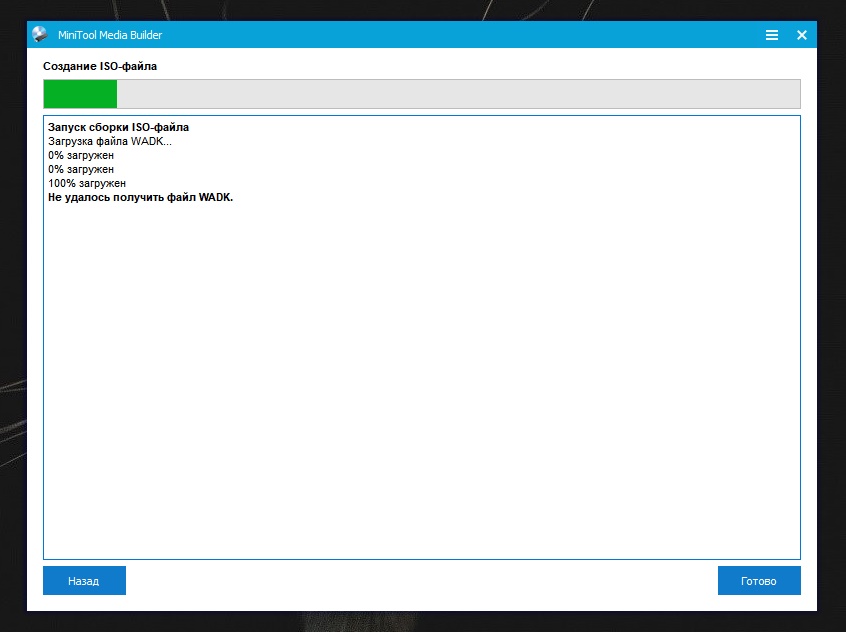This screenshot has height=632, width=846.
Task: Click the window title 'MiniTool Media Builder'
Action: (110, 35)
